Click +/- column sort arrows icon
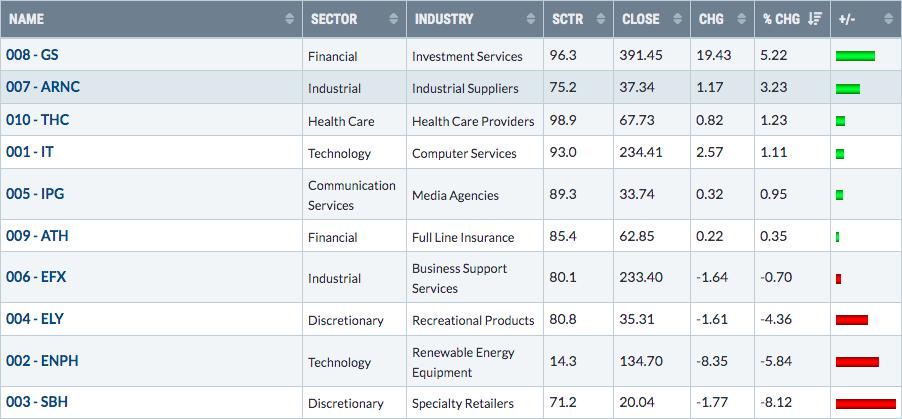This screenshot has width=902, height=419. [x=889, y=19]
